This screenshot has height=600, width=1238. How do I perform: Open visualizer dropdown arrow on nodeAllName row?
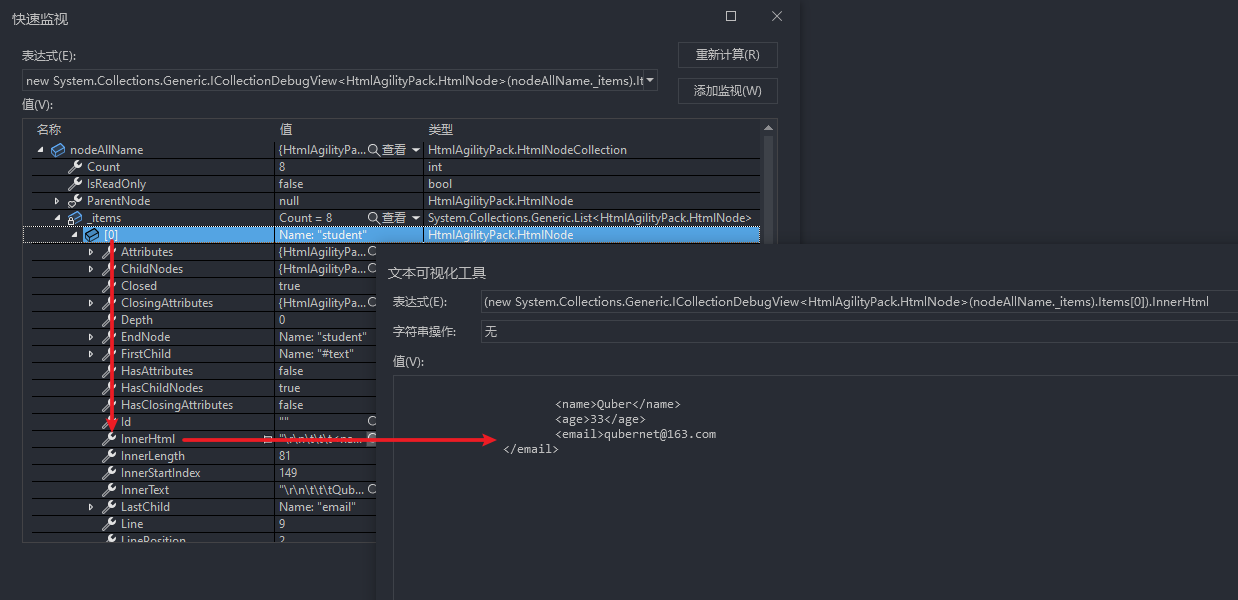coord(416,150)
